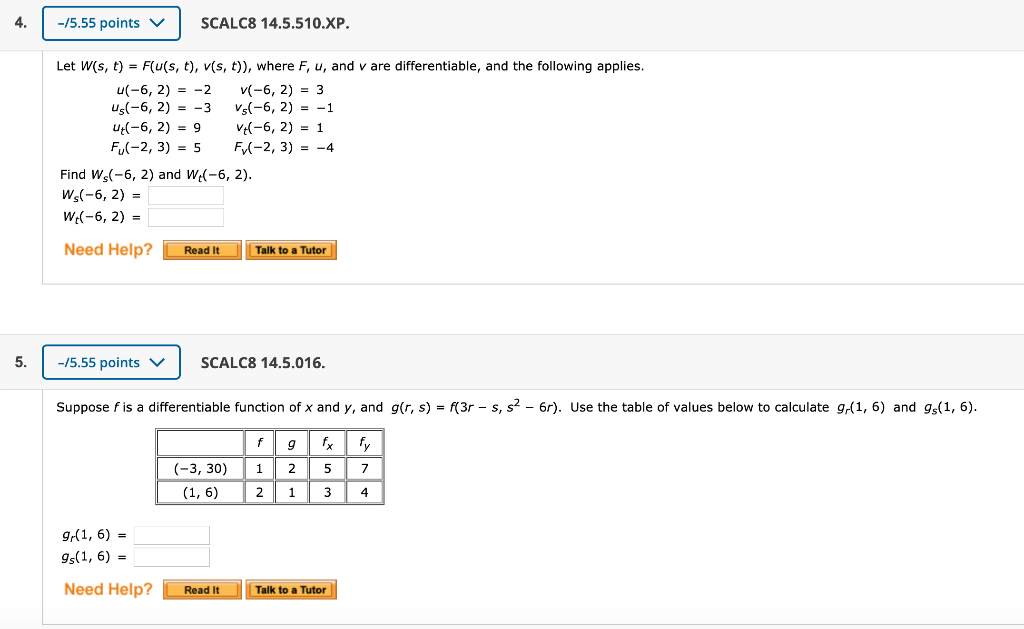The height and width of the screenshot is (629, 1024).
Task: Expand the points dropdown for question 5
Action: [x=110, y=362]
